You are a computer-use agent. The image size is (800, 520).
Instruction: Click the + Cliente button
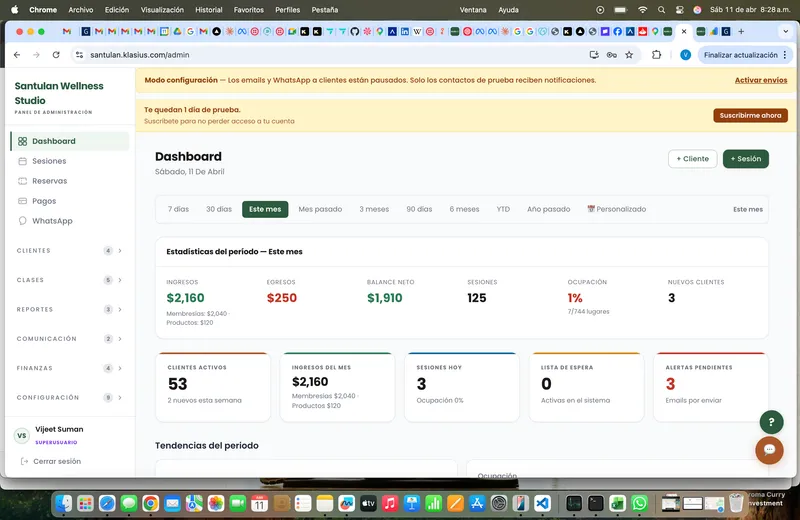[692, 159]
